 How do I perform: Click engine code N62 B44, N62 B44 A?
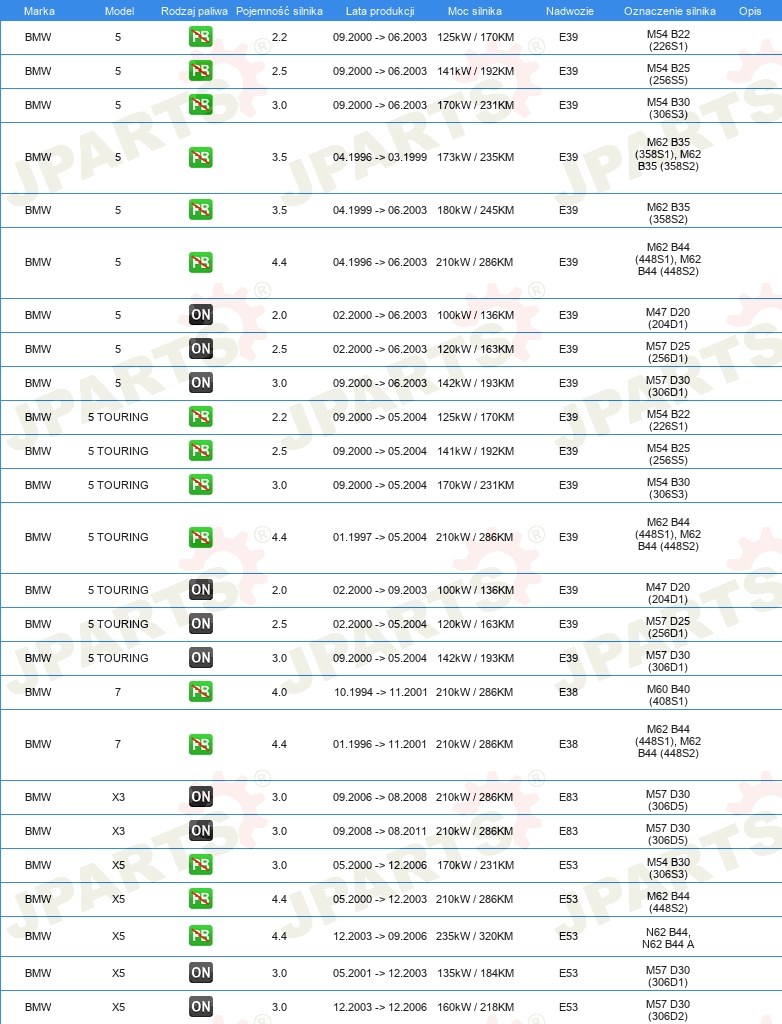(668, 938)
